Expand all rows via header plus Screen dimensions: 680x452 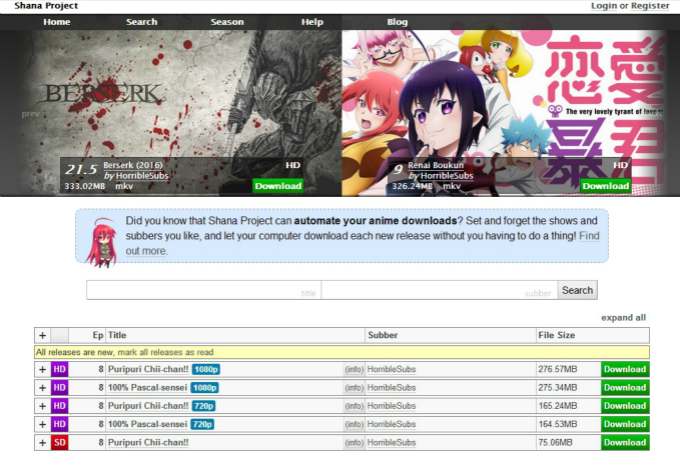click(42, 335)
